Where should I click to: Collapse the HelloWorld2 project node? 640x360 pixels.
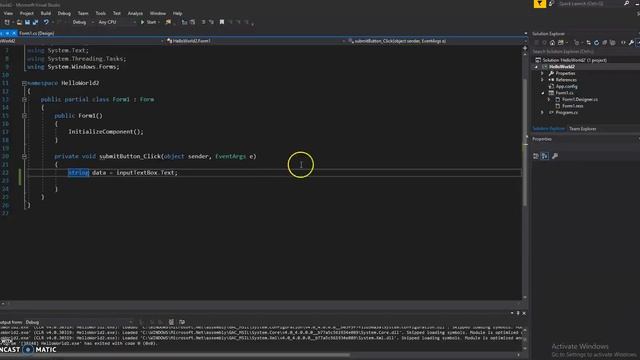click(x=536, y=67)
